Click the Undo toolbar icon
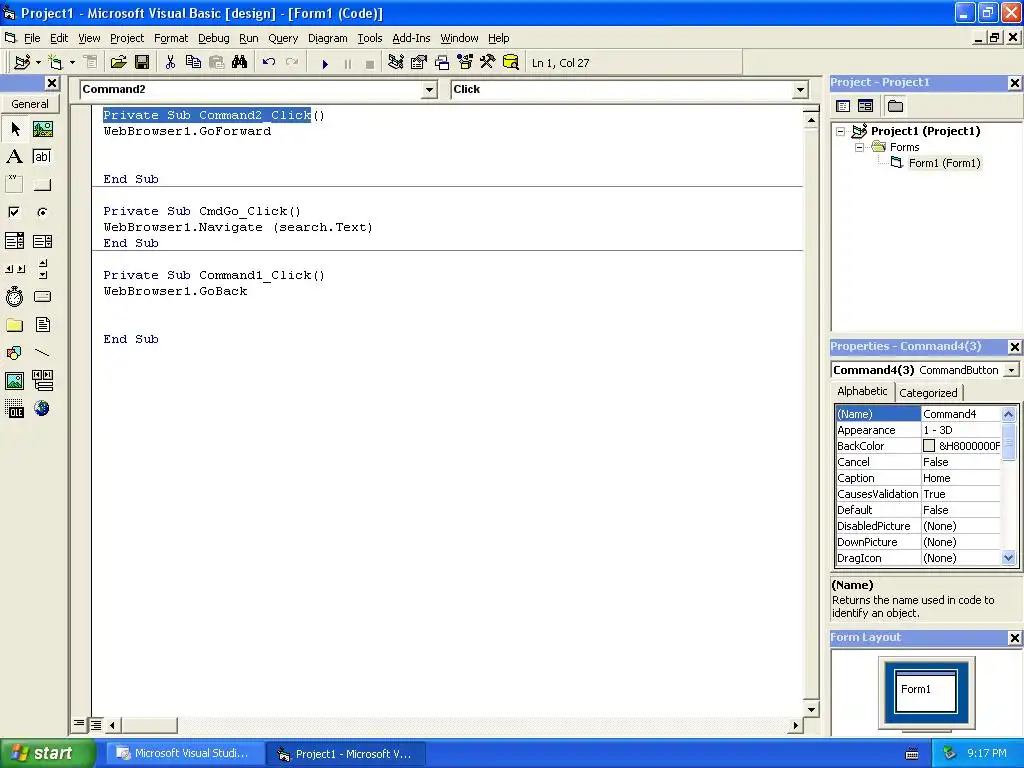 pos(268,63)
